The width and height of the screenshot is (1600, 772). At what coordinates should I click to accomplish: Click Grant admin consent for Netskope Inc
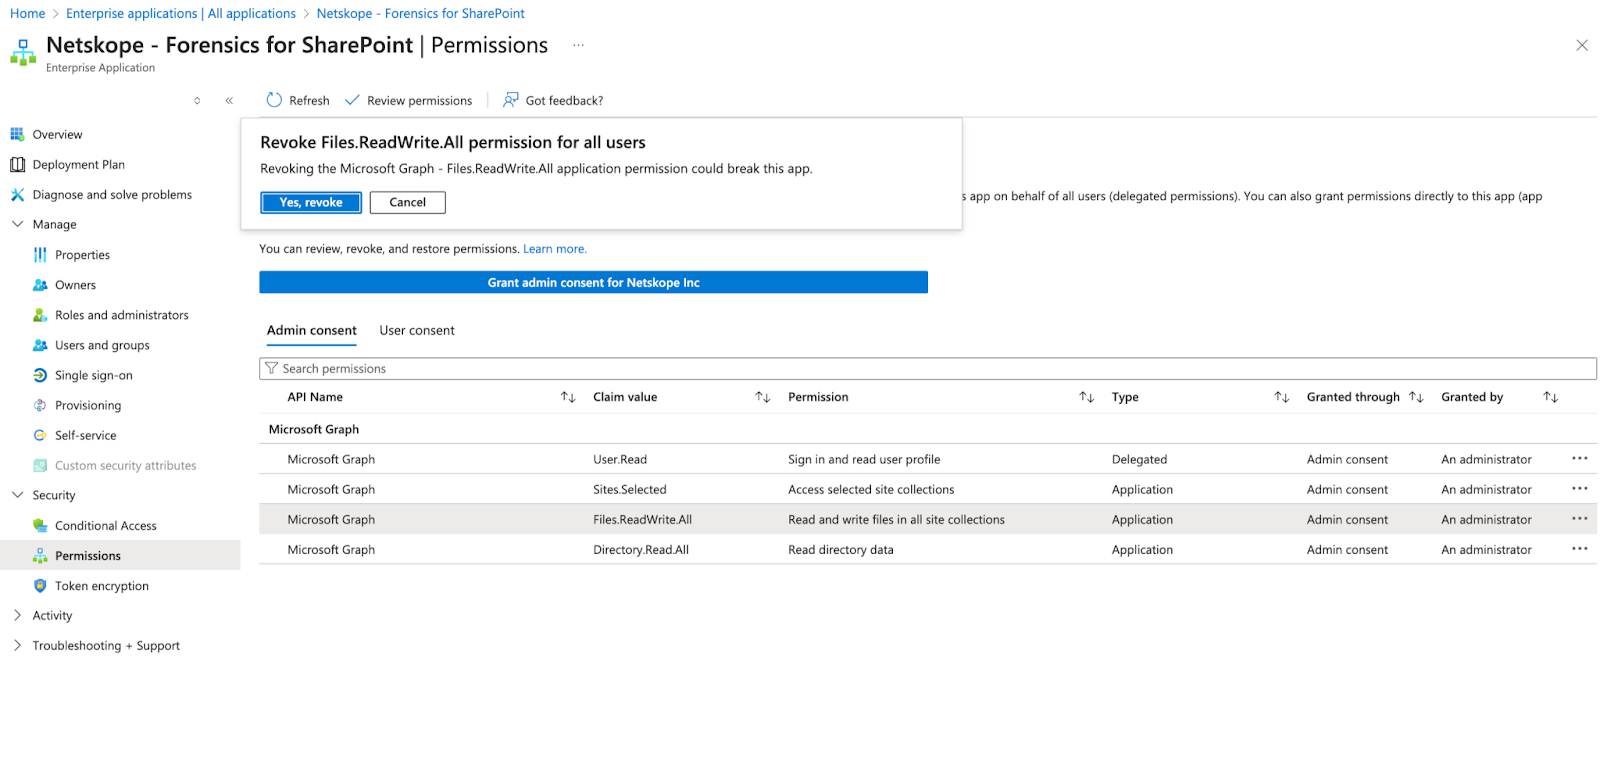click(593, 282)
